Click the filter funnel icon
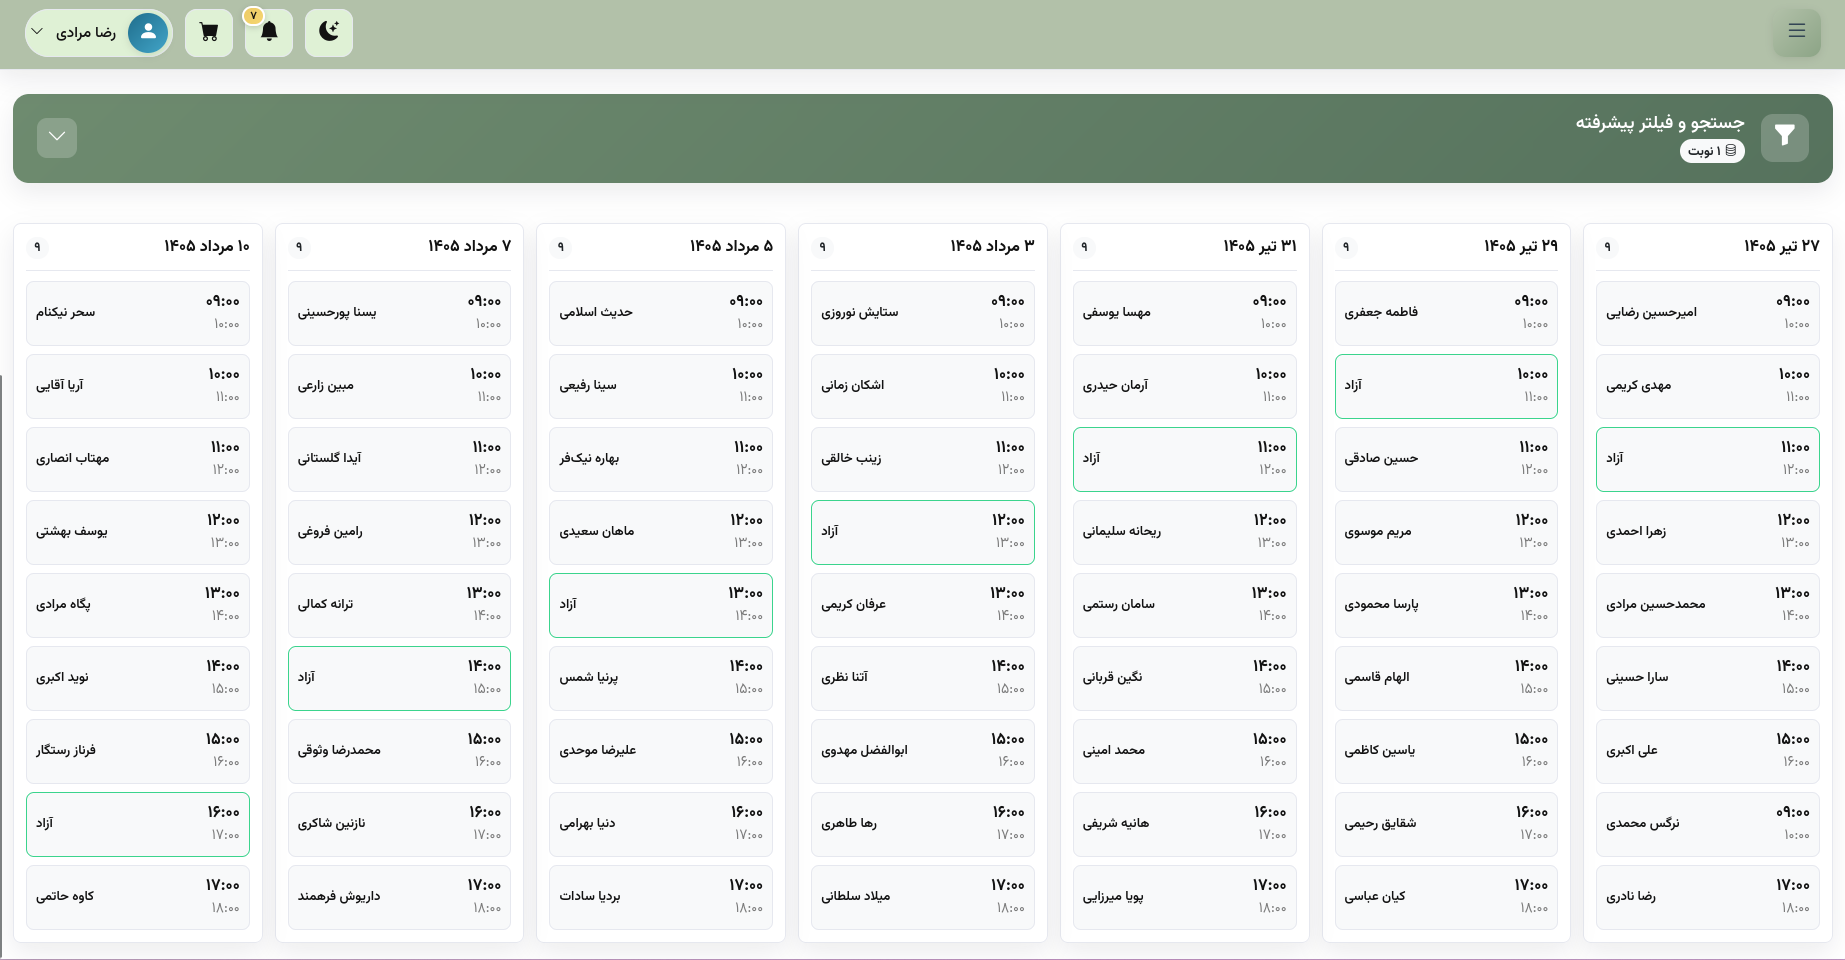Viewport: 1845px width, 960px height. click(1785, 137)
